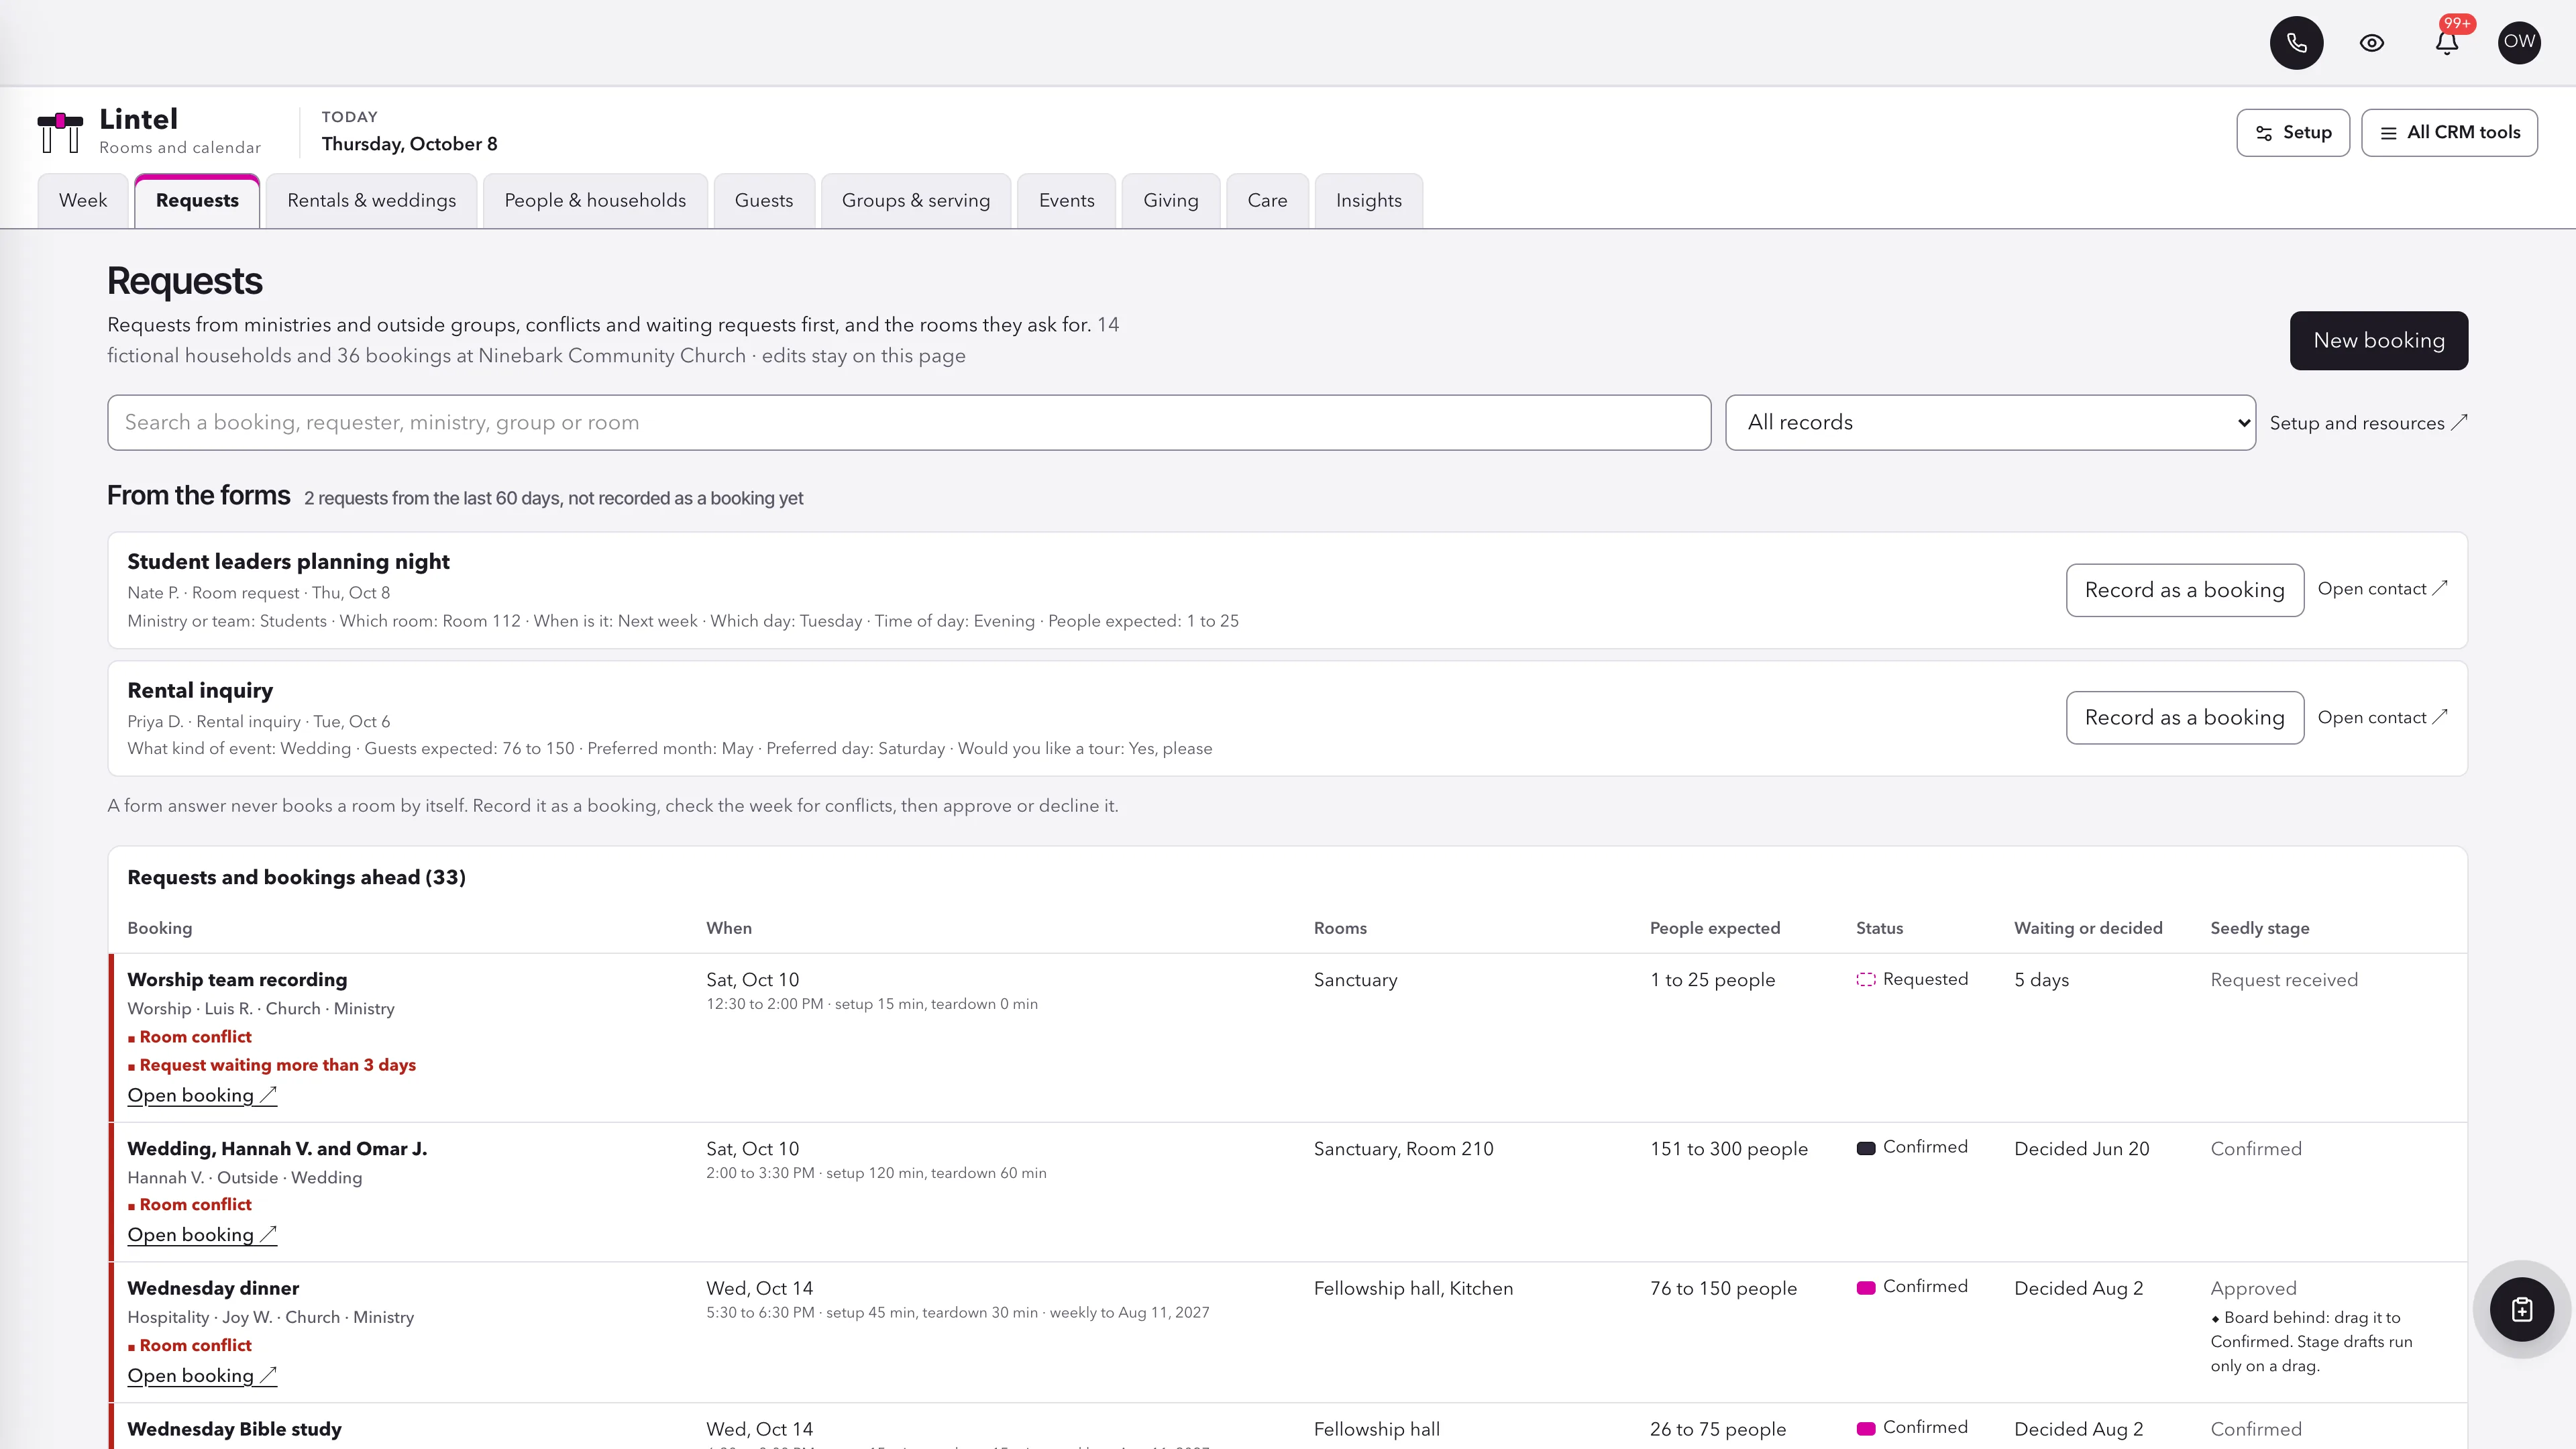Select the Requests tab
The image size is (2576, 1449).
pyautogui.click(x=197, y=201)
